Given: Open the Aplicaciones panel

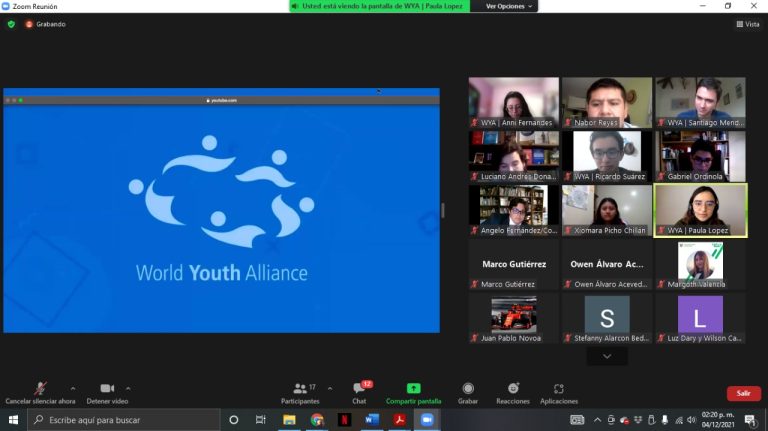Looking at the screenshot, I should tap(558, 391).
